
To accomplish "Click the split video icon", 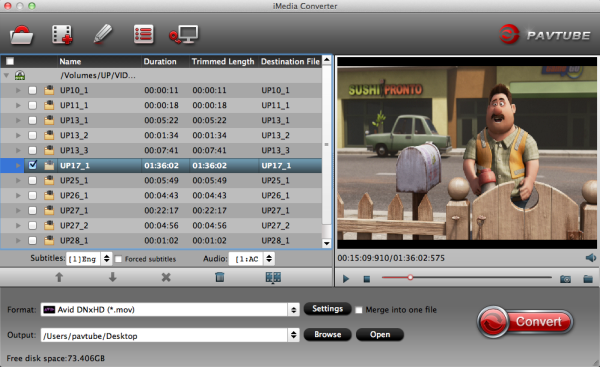I will [273, 277].
